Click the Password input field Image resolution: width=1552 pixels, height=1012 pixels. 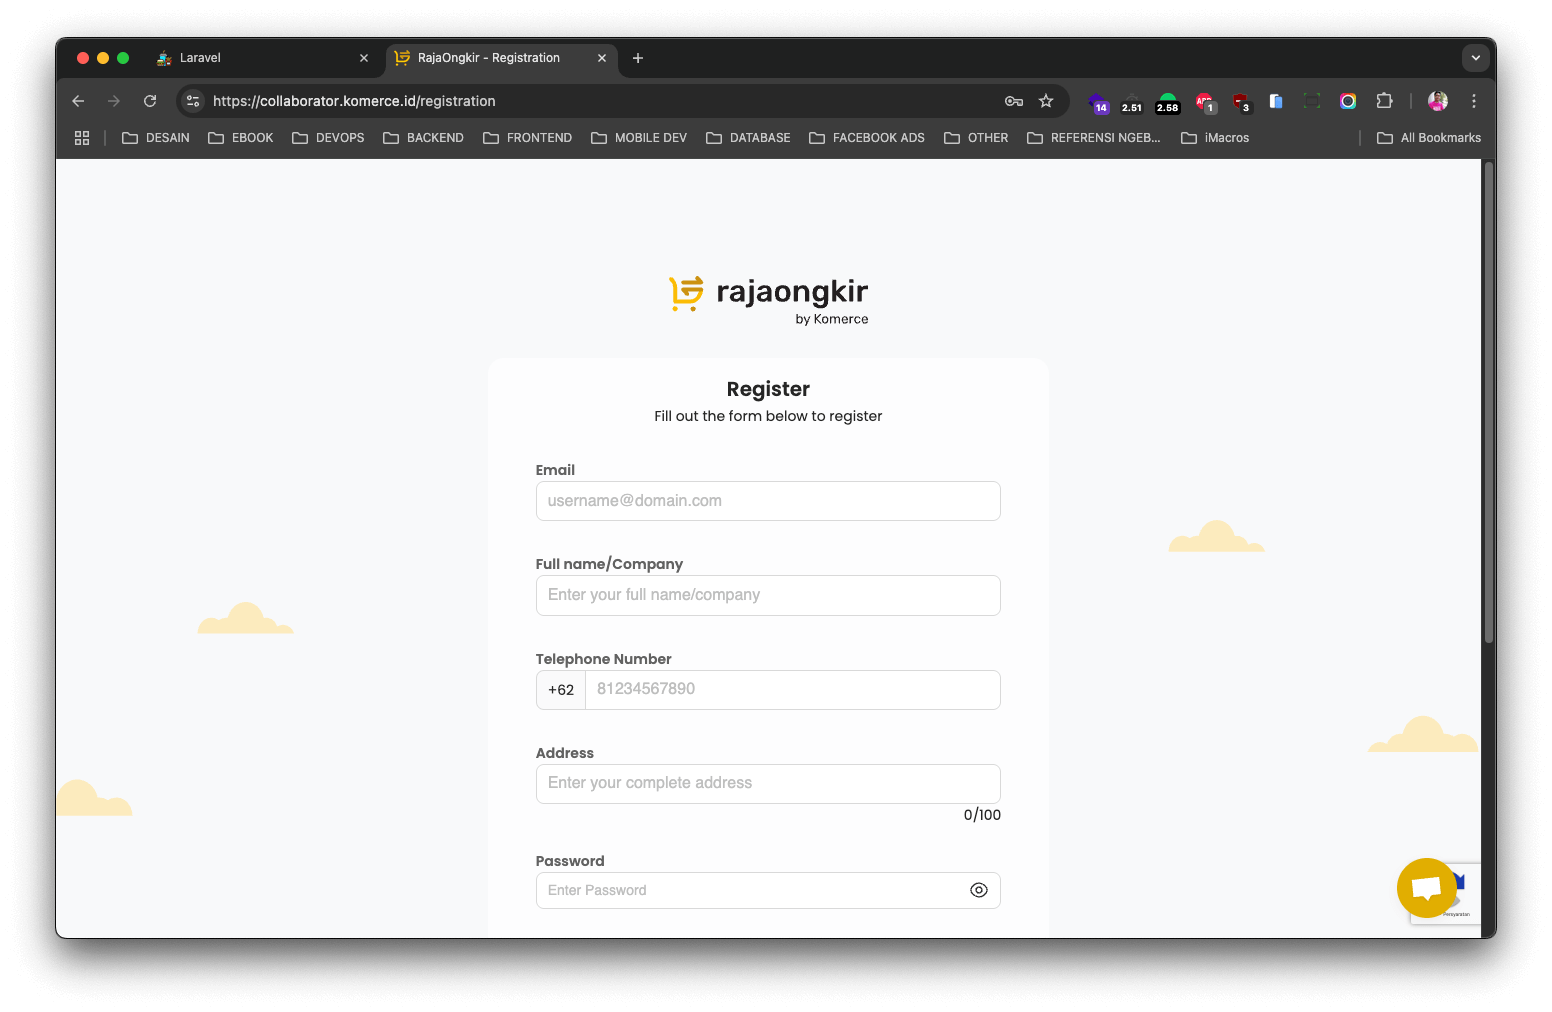click(x=768, y=890)
